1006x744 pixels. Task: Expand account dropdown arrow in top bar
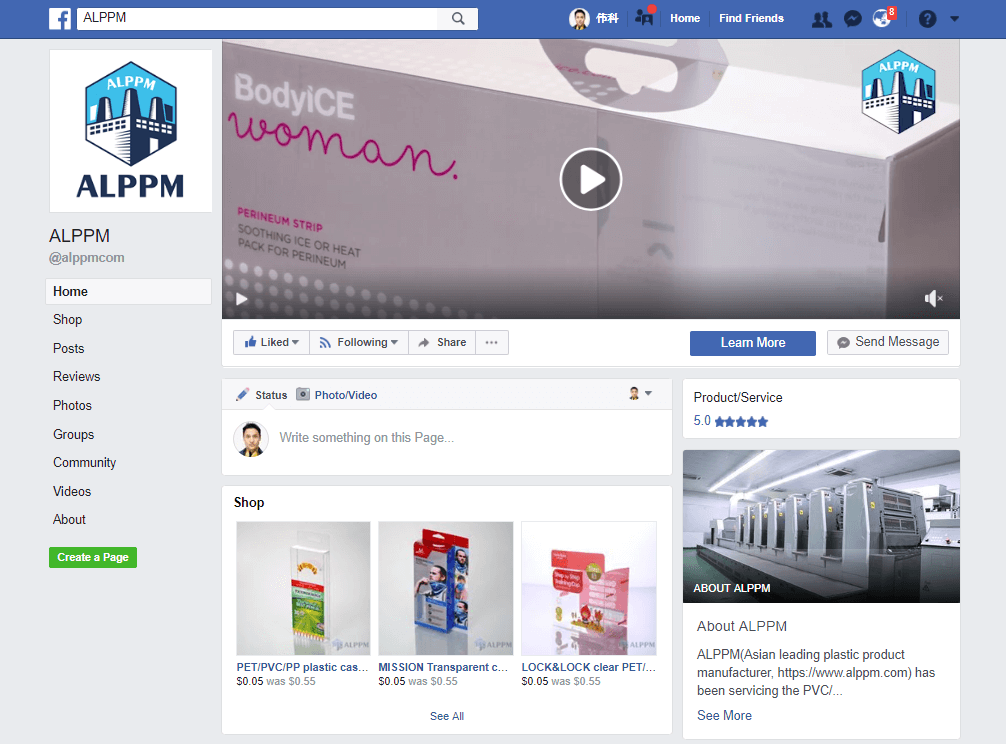click(954, 19)
